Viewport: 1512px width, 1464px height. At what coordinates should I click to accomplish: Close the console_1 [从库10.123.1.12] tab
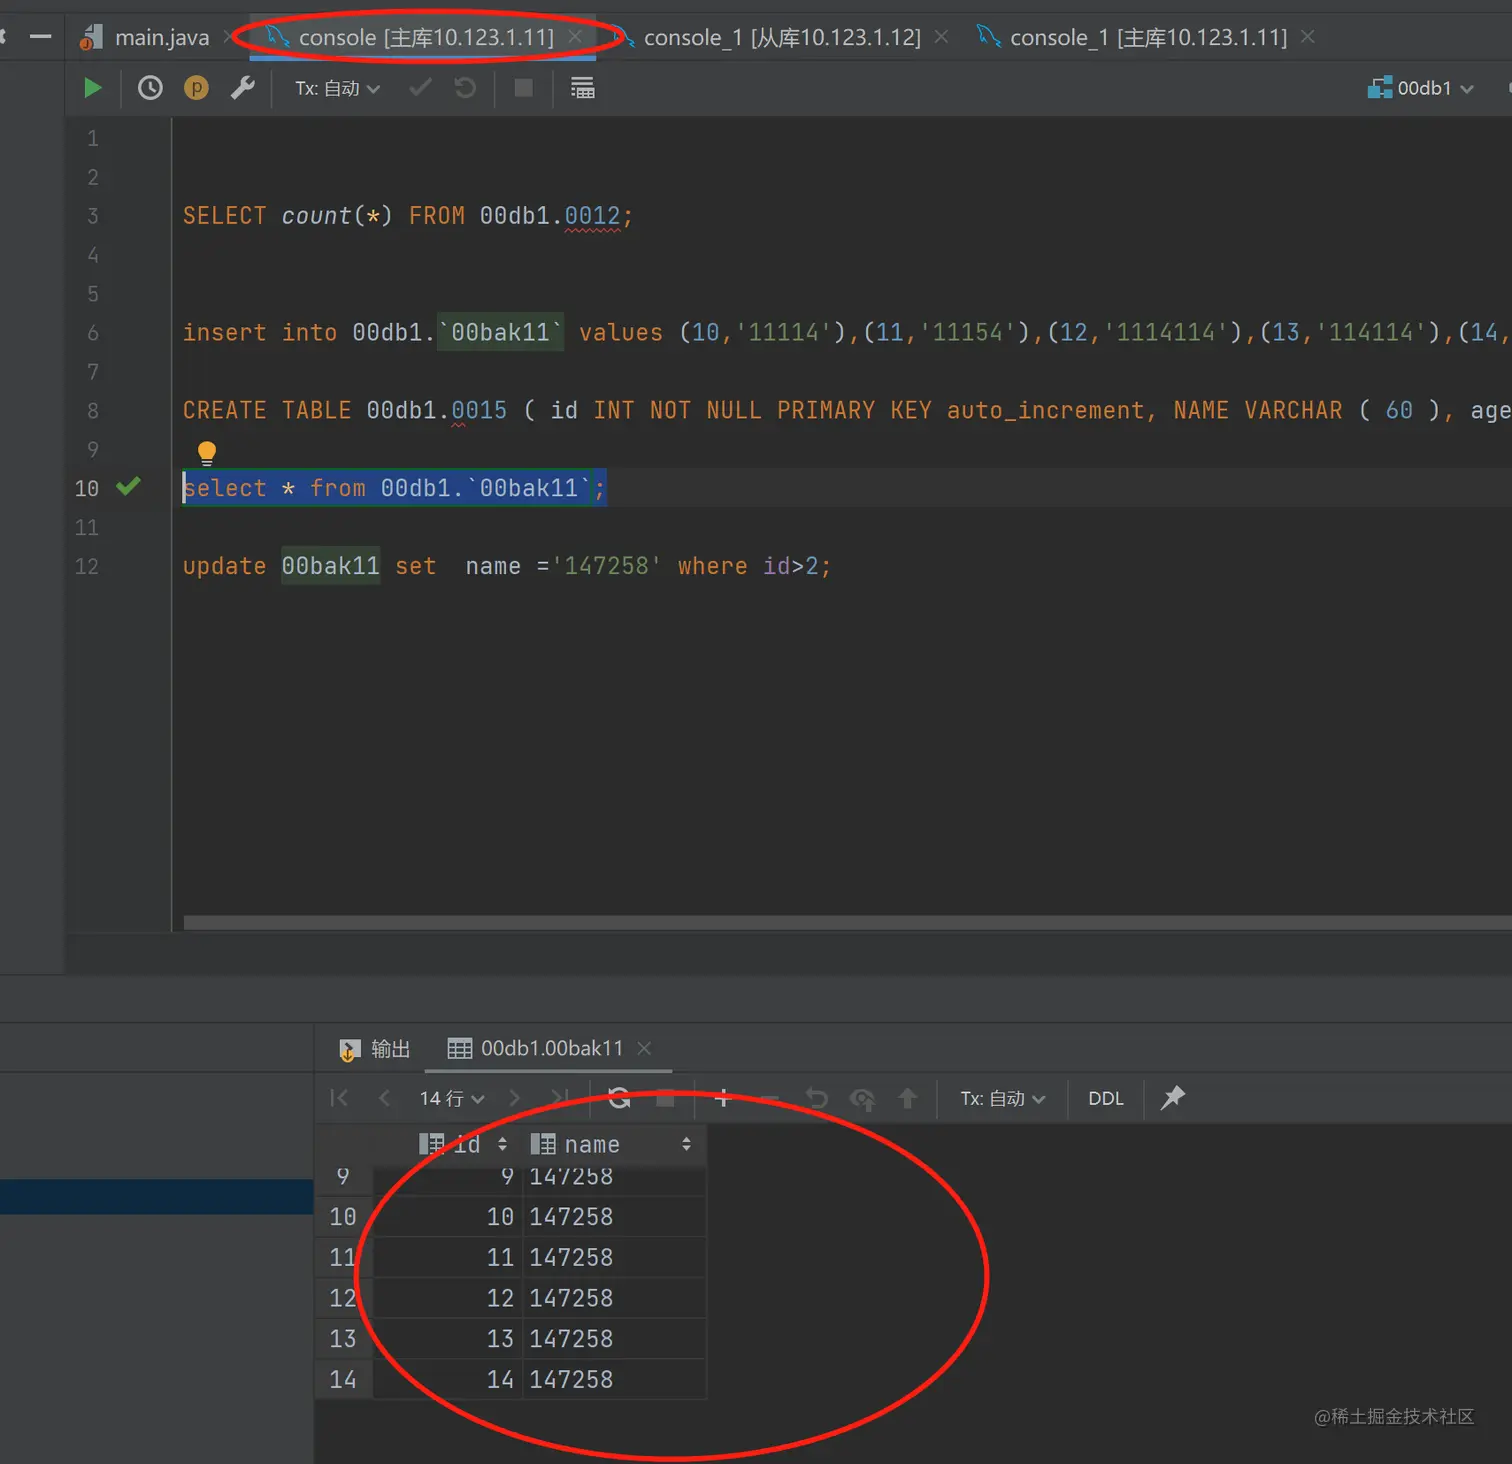click(941, 37)
